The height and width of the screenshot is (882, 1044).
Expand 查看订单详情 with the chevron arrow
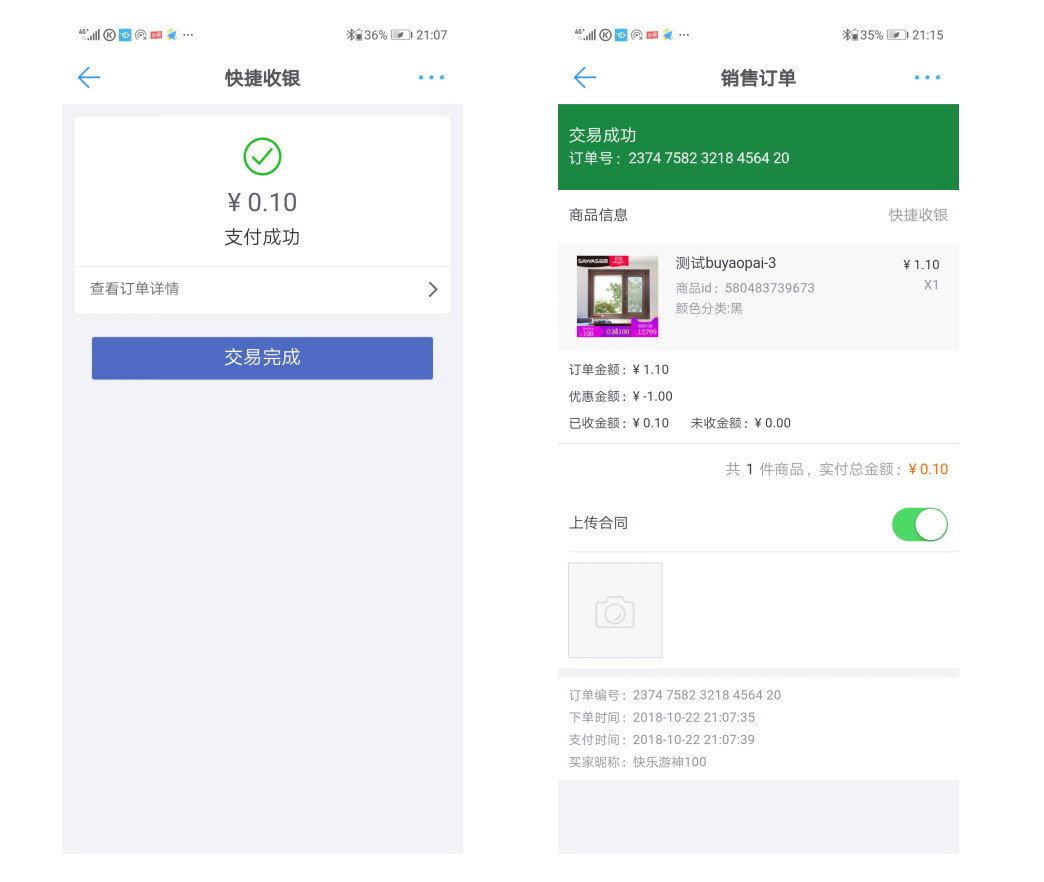[x=433, y=290]
